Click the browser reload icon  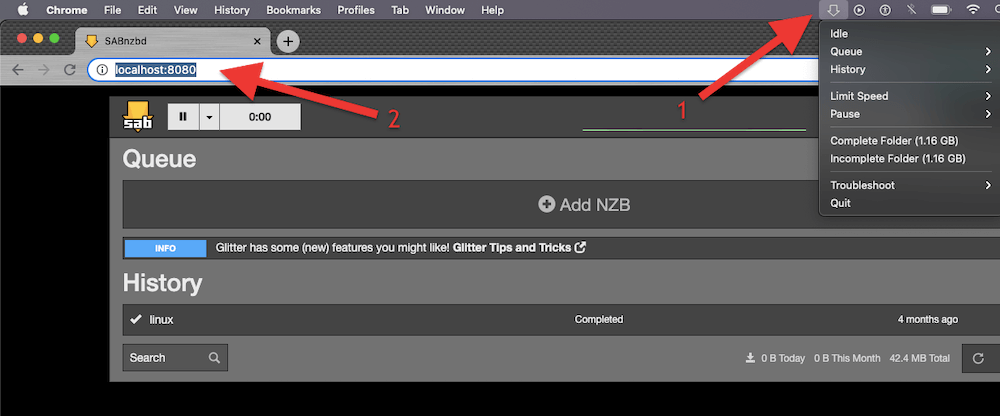[69, 70]
